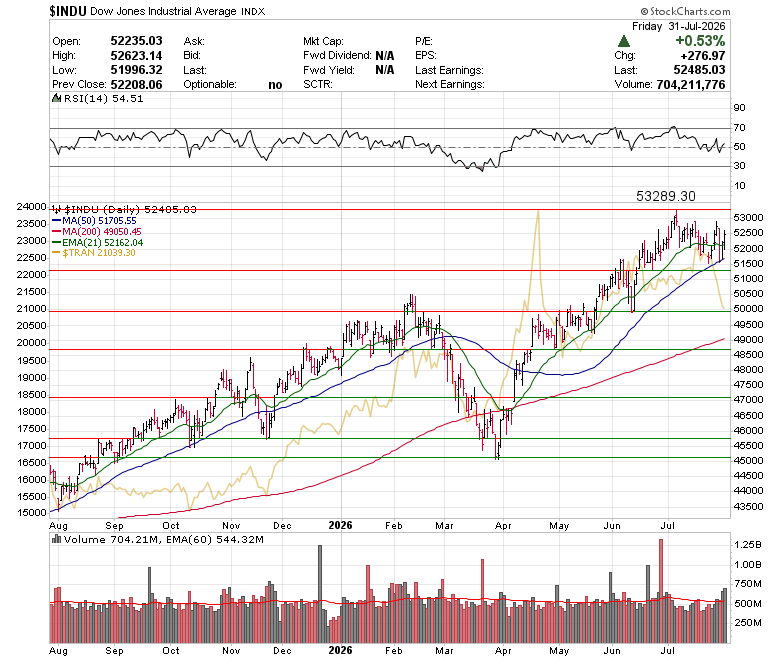The image size is (780, 659).
Task: Click the Friday 31-Jul-2026 date label
Action: 679,26
